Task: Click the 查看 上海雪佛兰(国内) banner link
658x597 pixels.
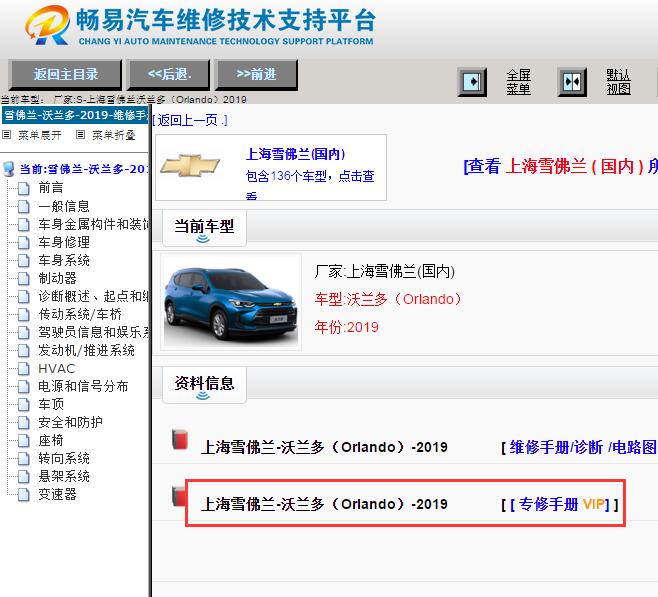Action: coord(561,167)
